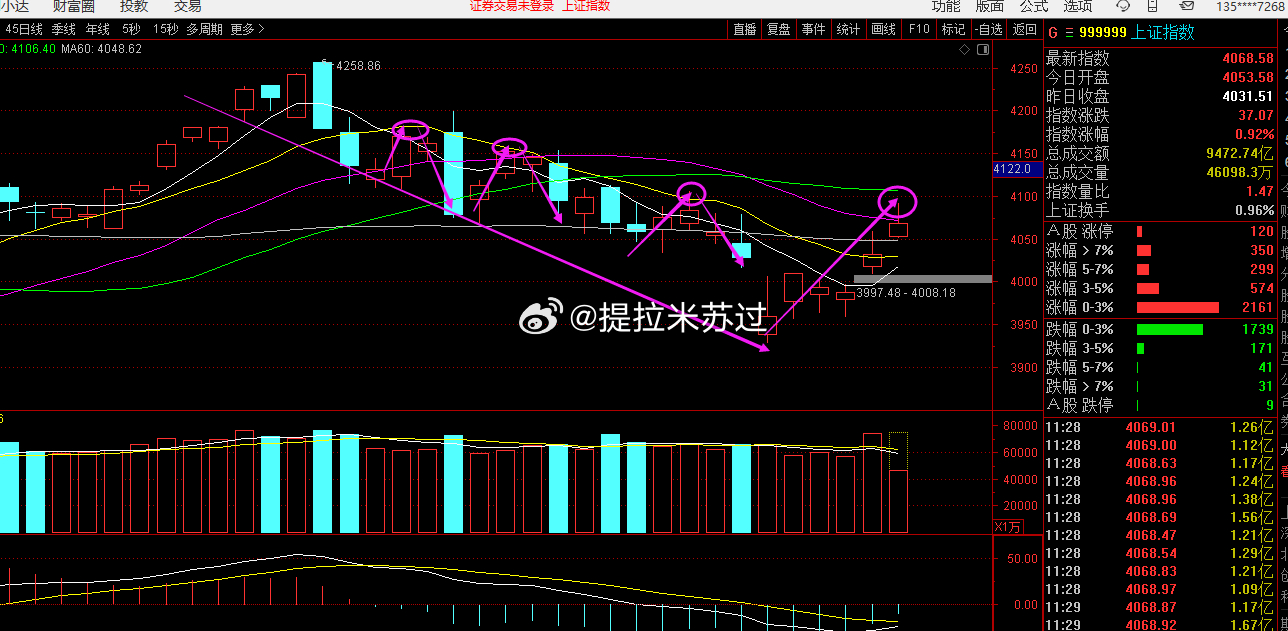Click the account number 135****7268
This screenshot has width=1288, height=631.
tap(1251, 6)
